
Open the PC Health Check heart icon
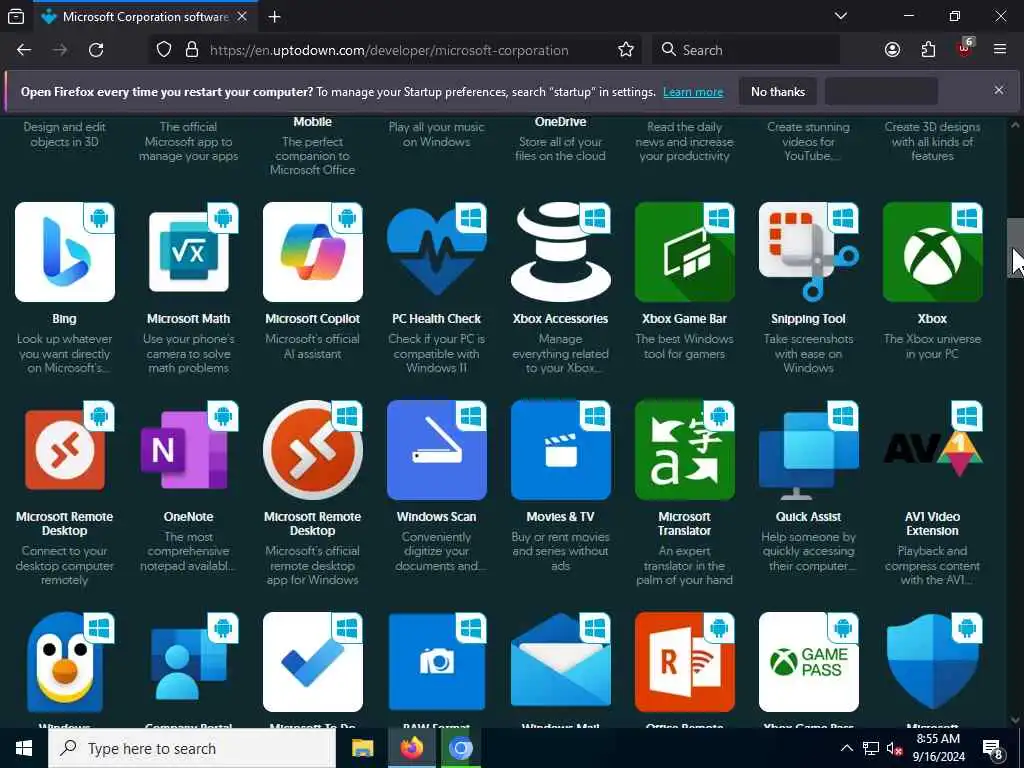pos(437,252)
